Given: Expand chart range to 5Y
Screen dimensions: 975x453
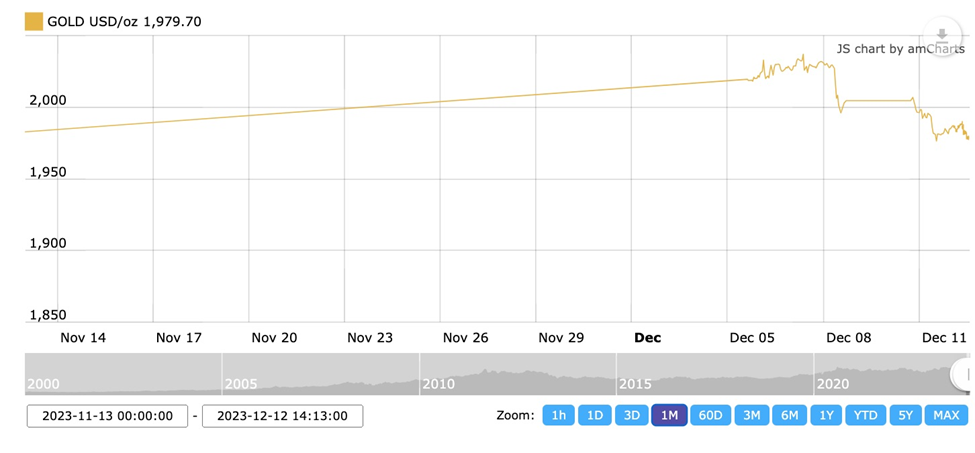Looking at the screenshot, I should click(x=905, y=415).
